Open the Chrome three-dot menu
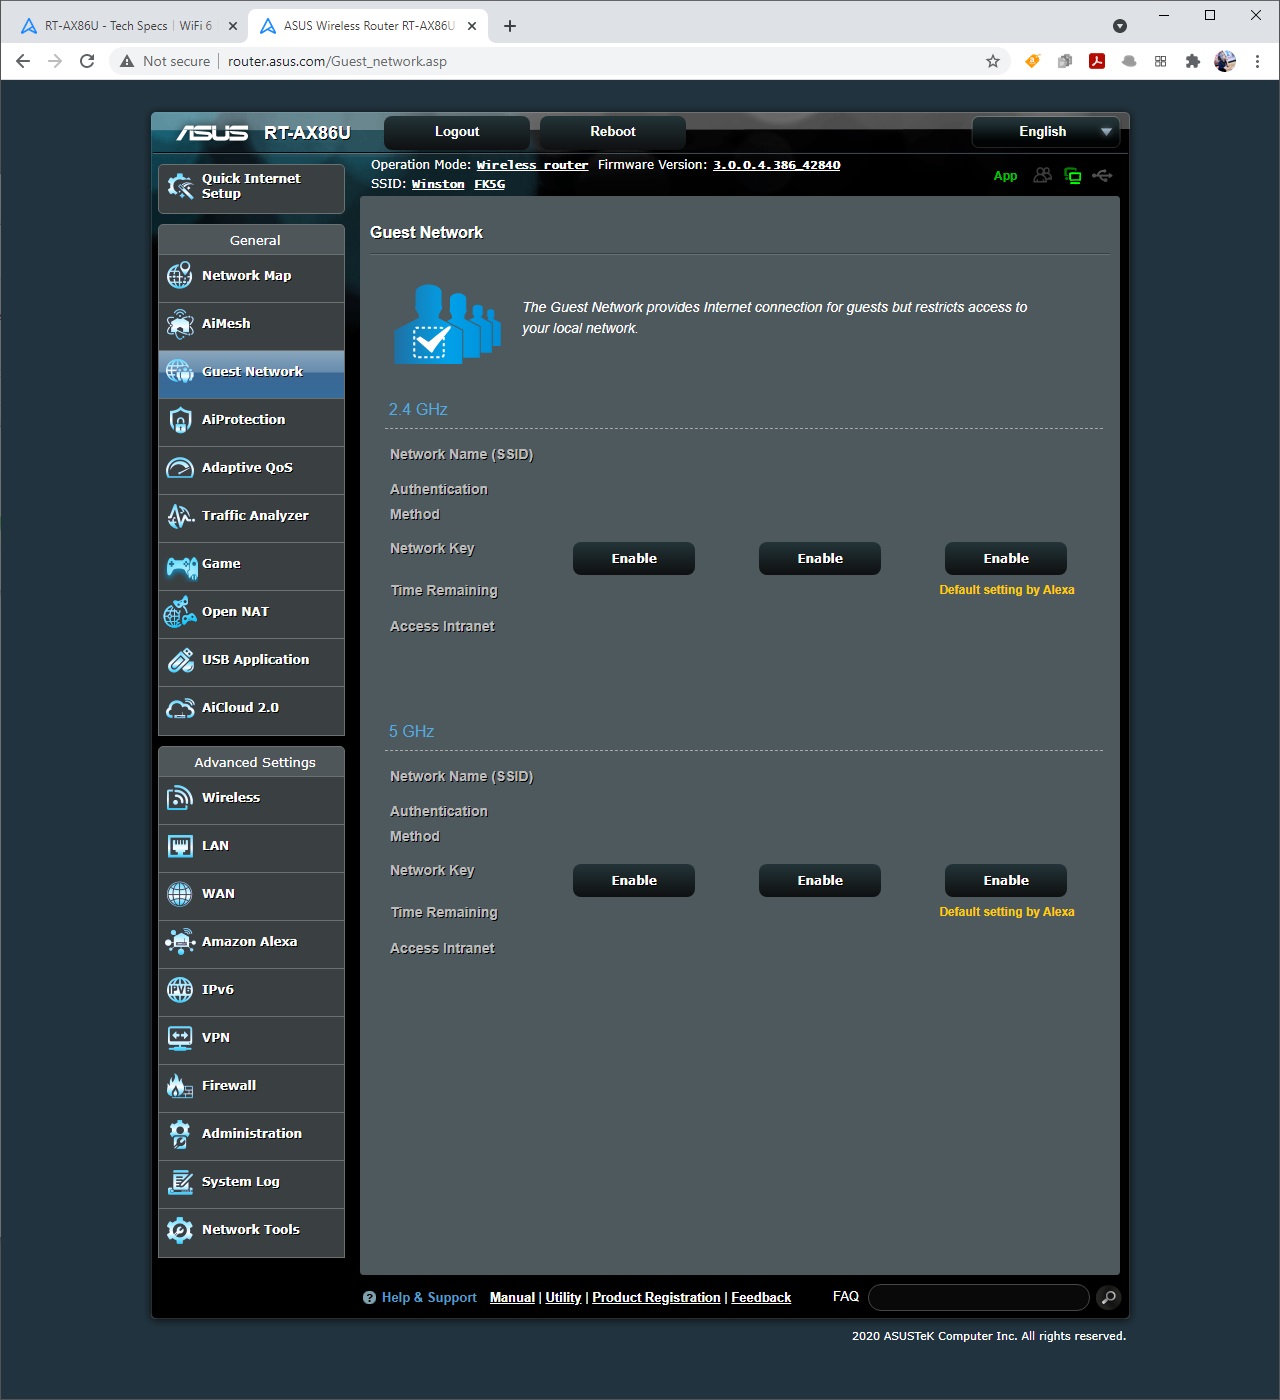This screenshot has height=1400, width=1280. tap(1257, 61)
